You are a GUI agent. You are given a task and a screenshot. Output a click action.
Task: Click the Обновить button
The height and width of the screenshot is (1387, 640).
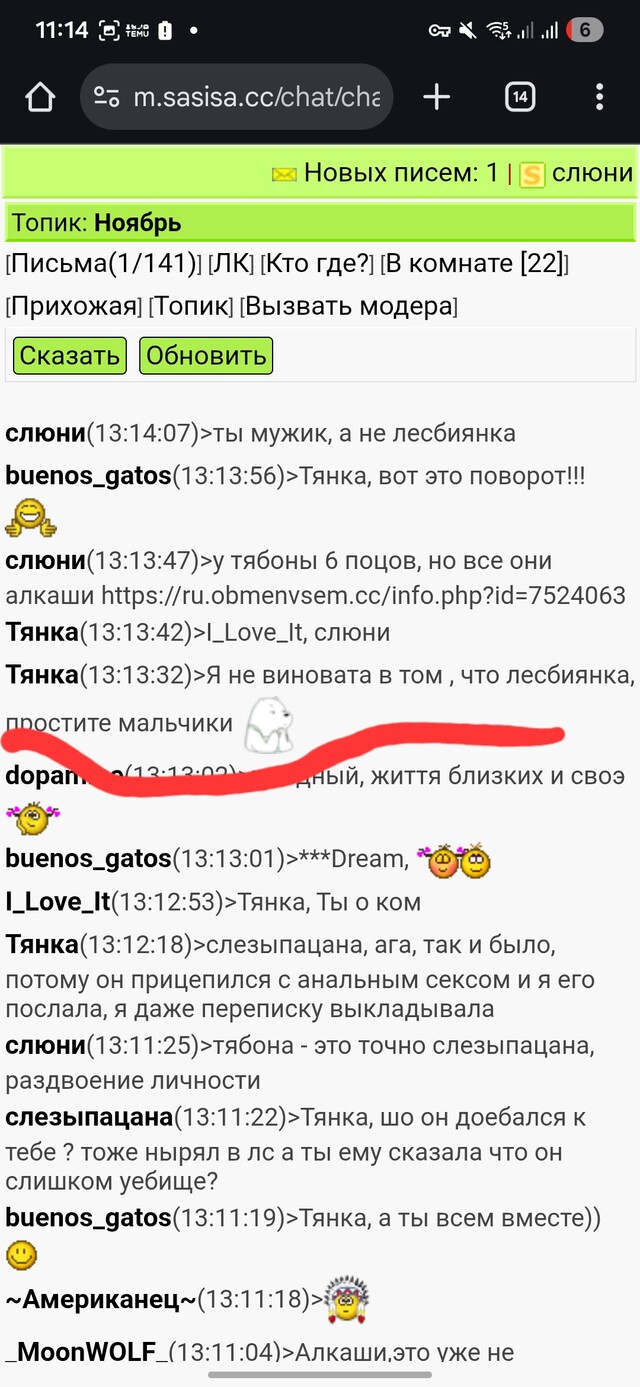206,355
